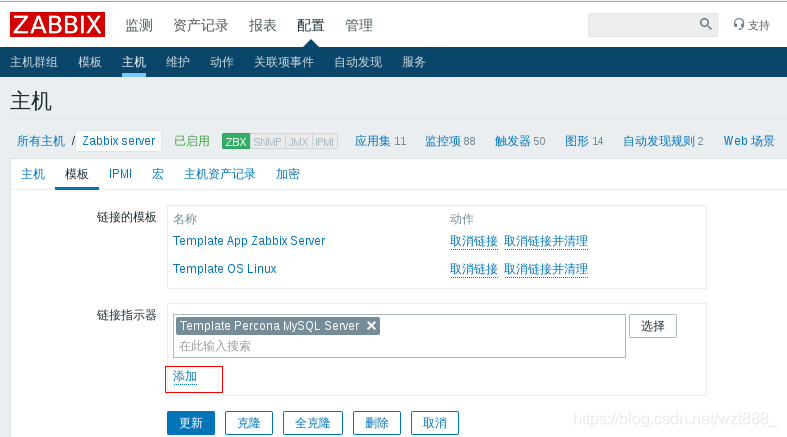The width and height of the screenshot is (787, 437).
Task: Click the 添加 link
Action: click(185, 377)
